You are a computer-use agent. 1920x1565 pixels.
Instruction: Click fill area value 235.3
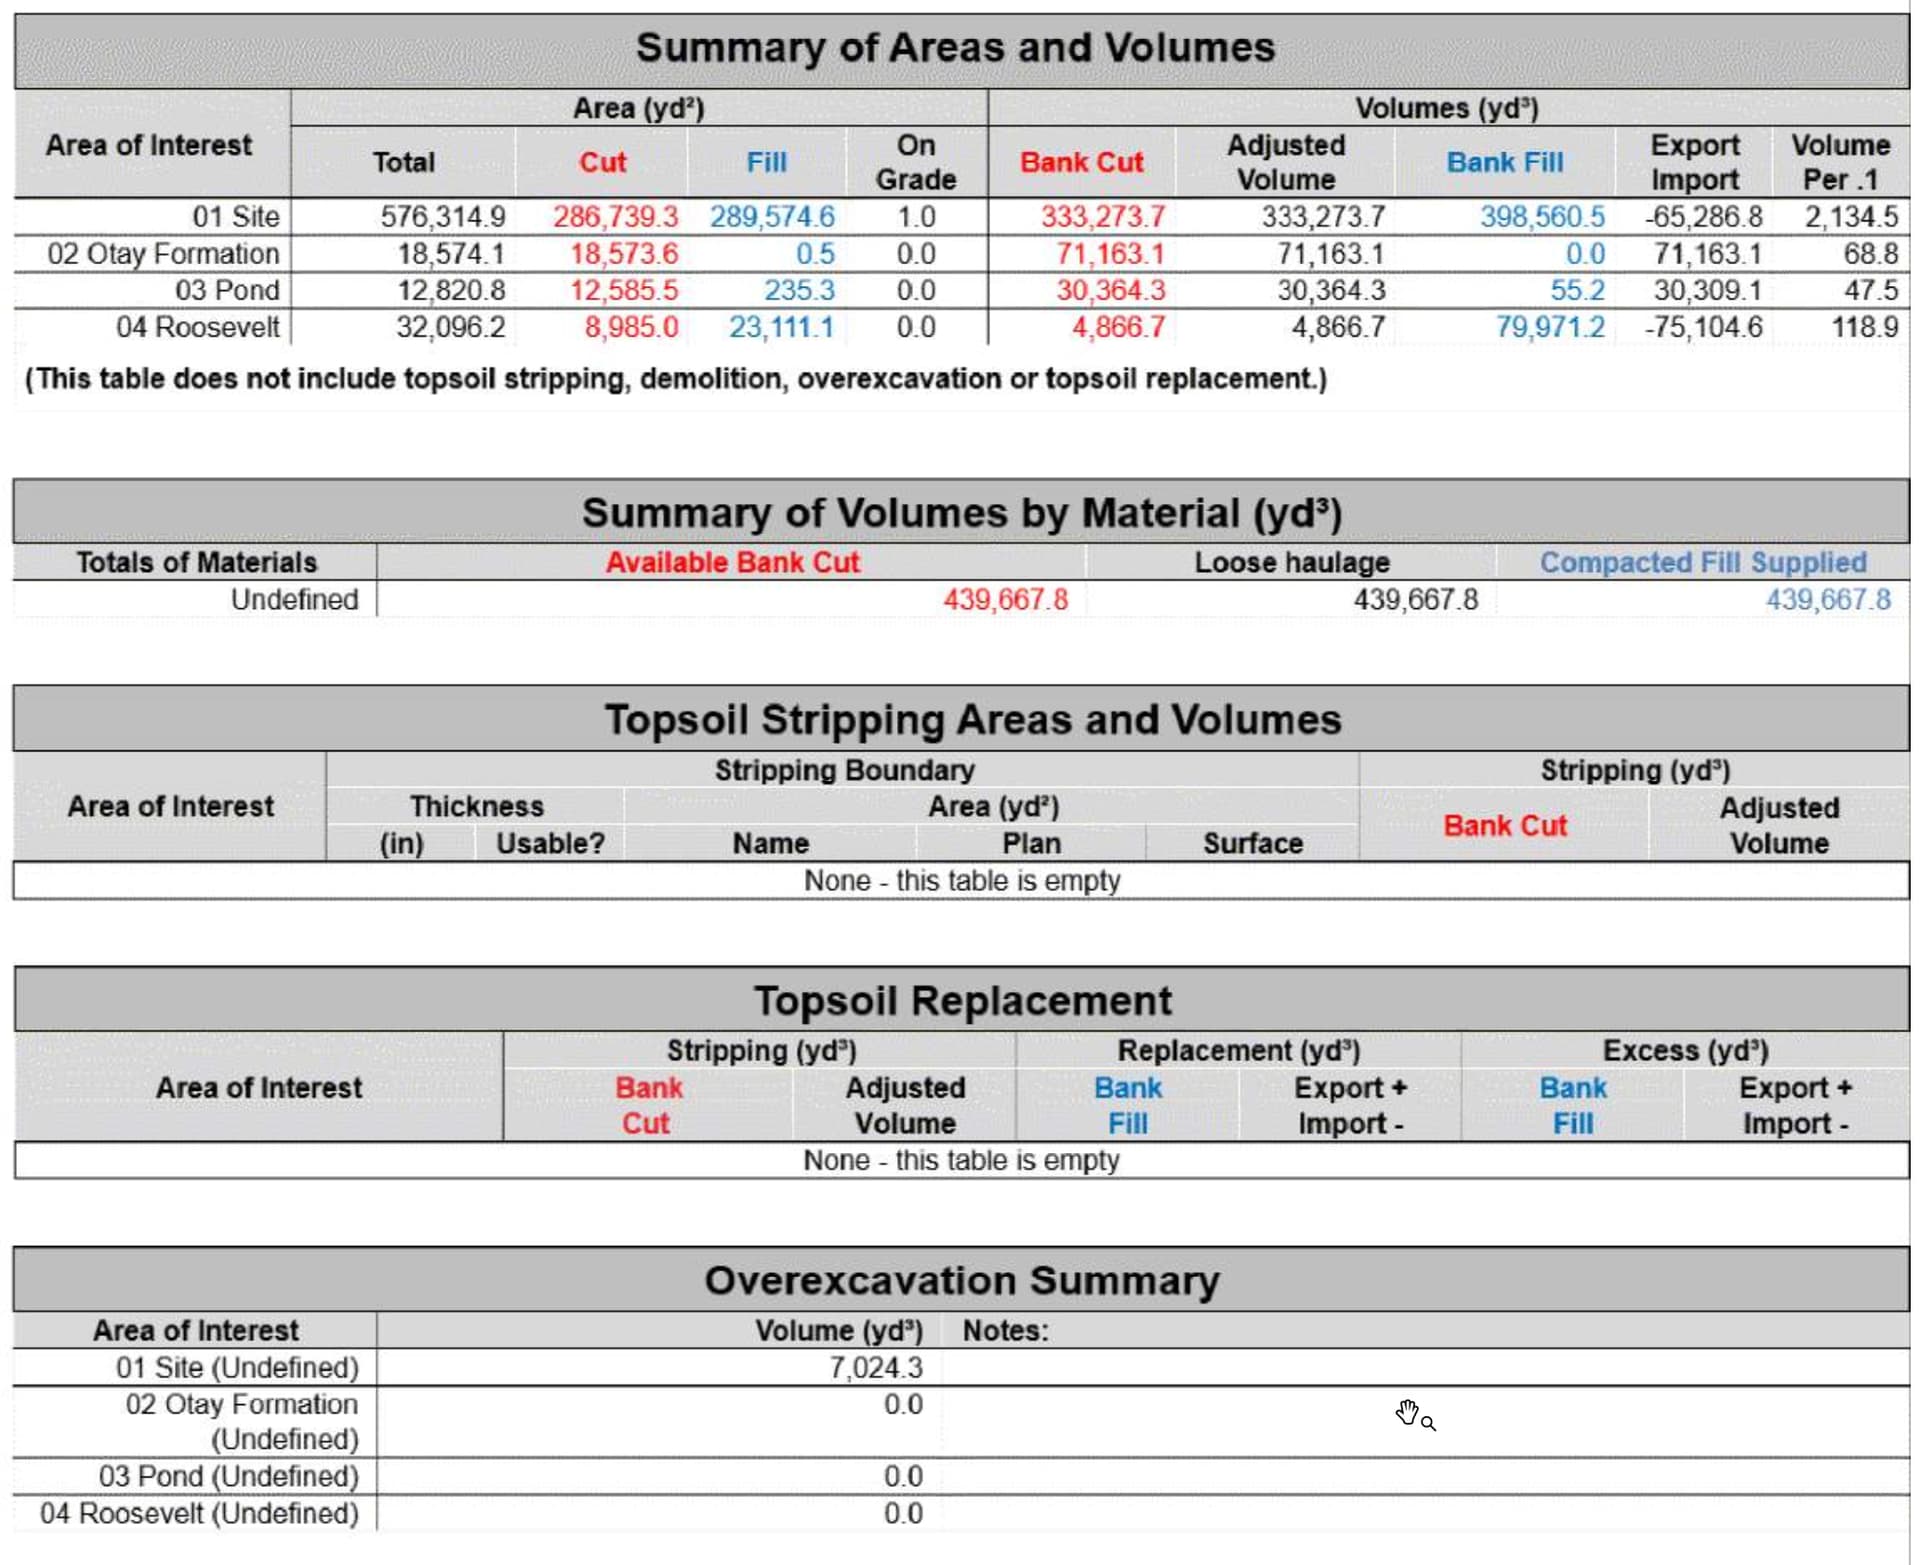[x=799, y=290]
